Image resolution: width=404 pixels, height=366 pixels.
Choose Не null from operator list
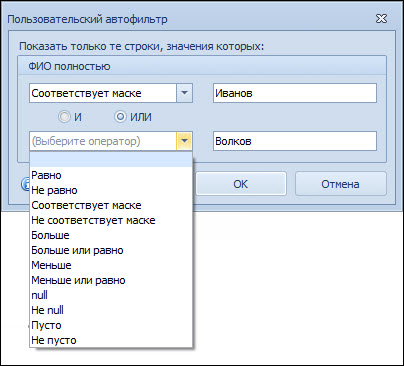tap(111, 310)
